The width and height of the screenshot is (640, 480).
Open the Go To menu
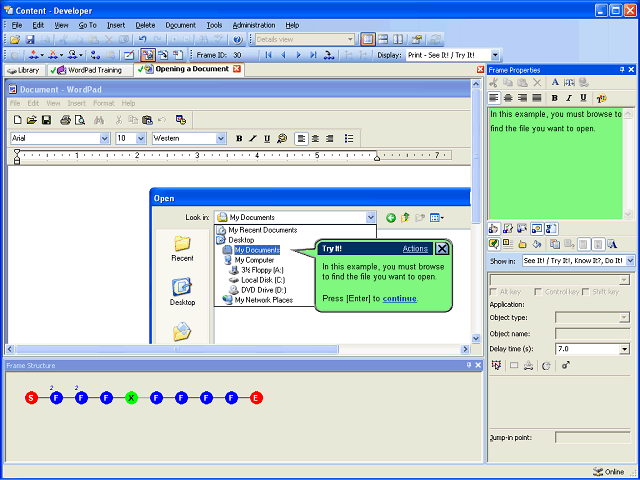click(x=87, y=25)
